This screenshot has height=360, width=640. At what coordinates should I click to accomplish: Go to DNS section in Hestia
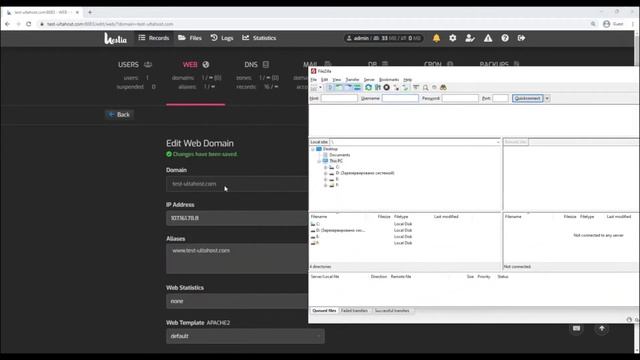click(x=256, y=64)
